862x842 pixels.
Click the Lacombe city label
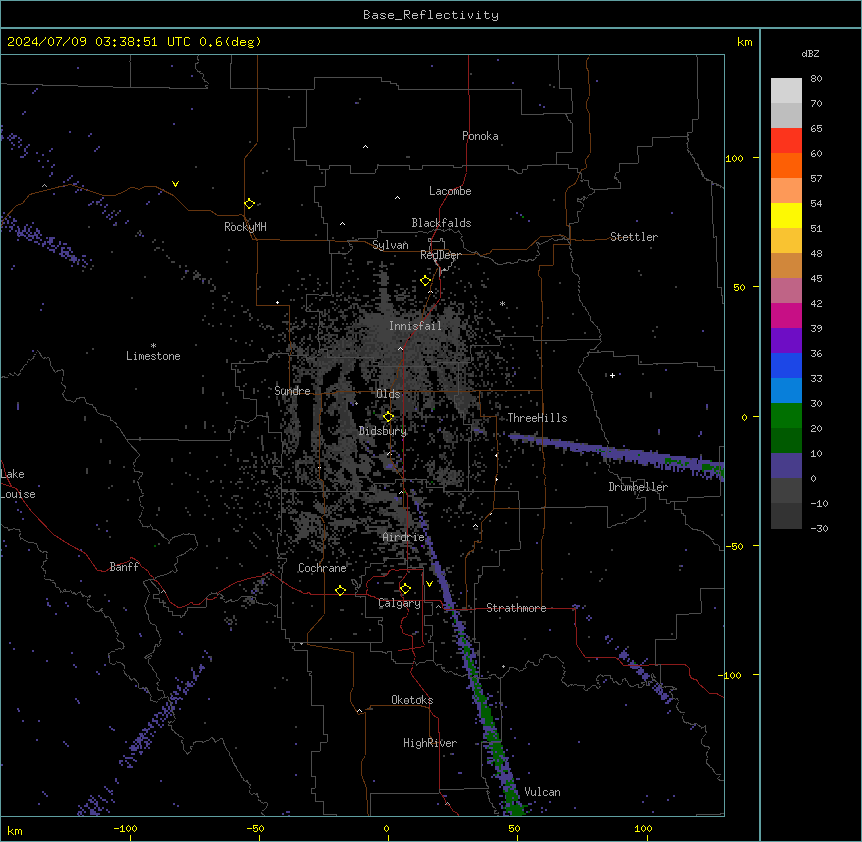[x=450, y=191]
